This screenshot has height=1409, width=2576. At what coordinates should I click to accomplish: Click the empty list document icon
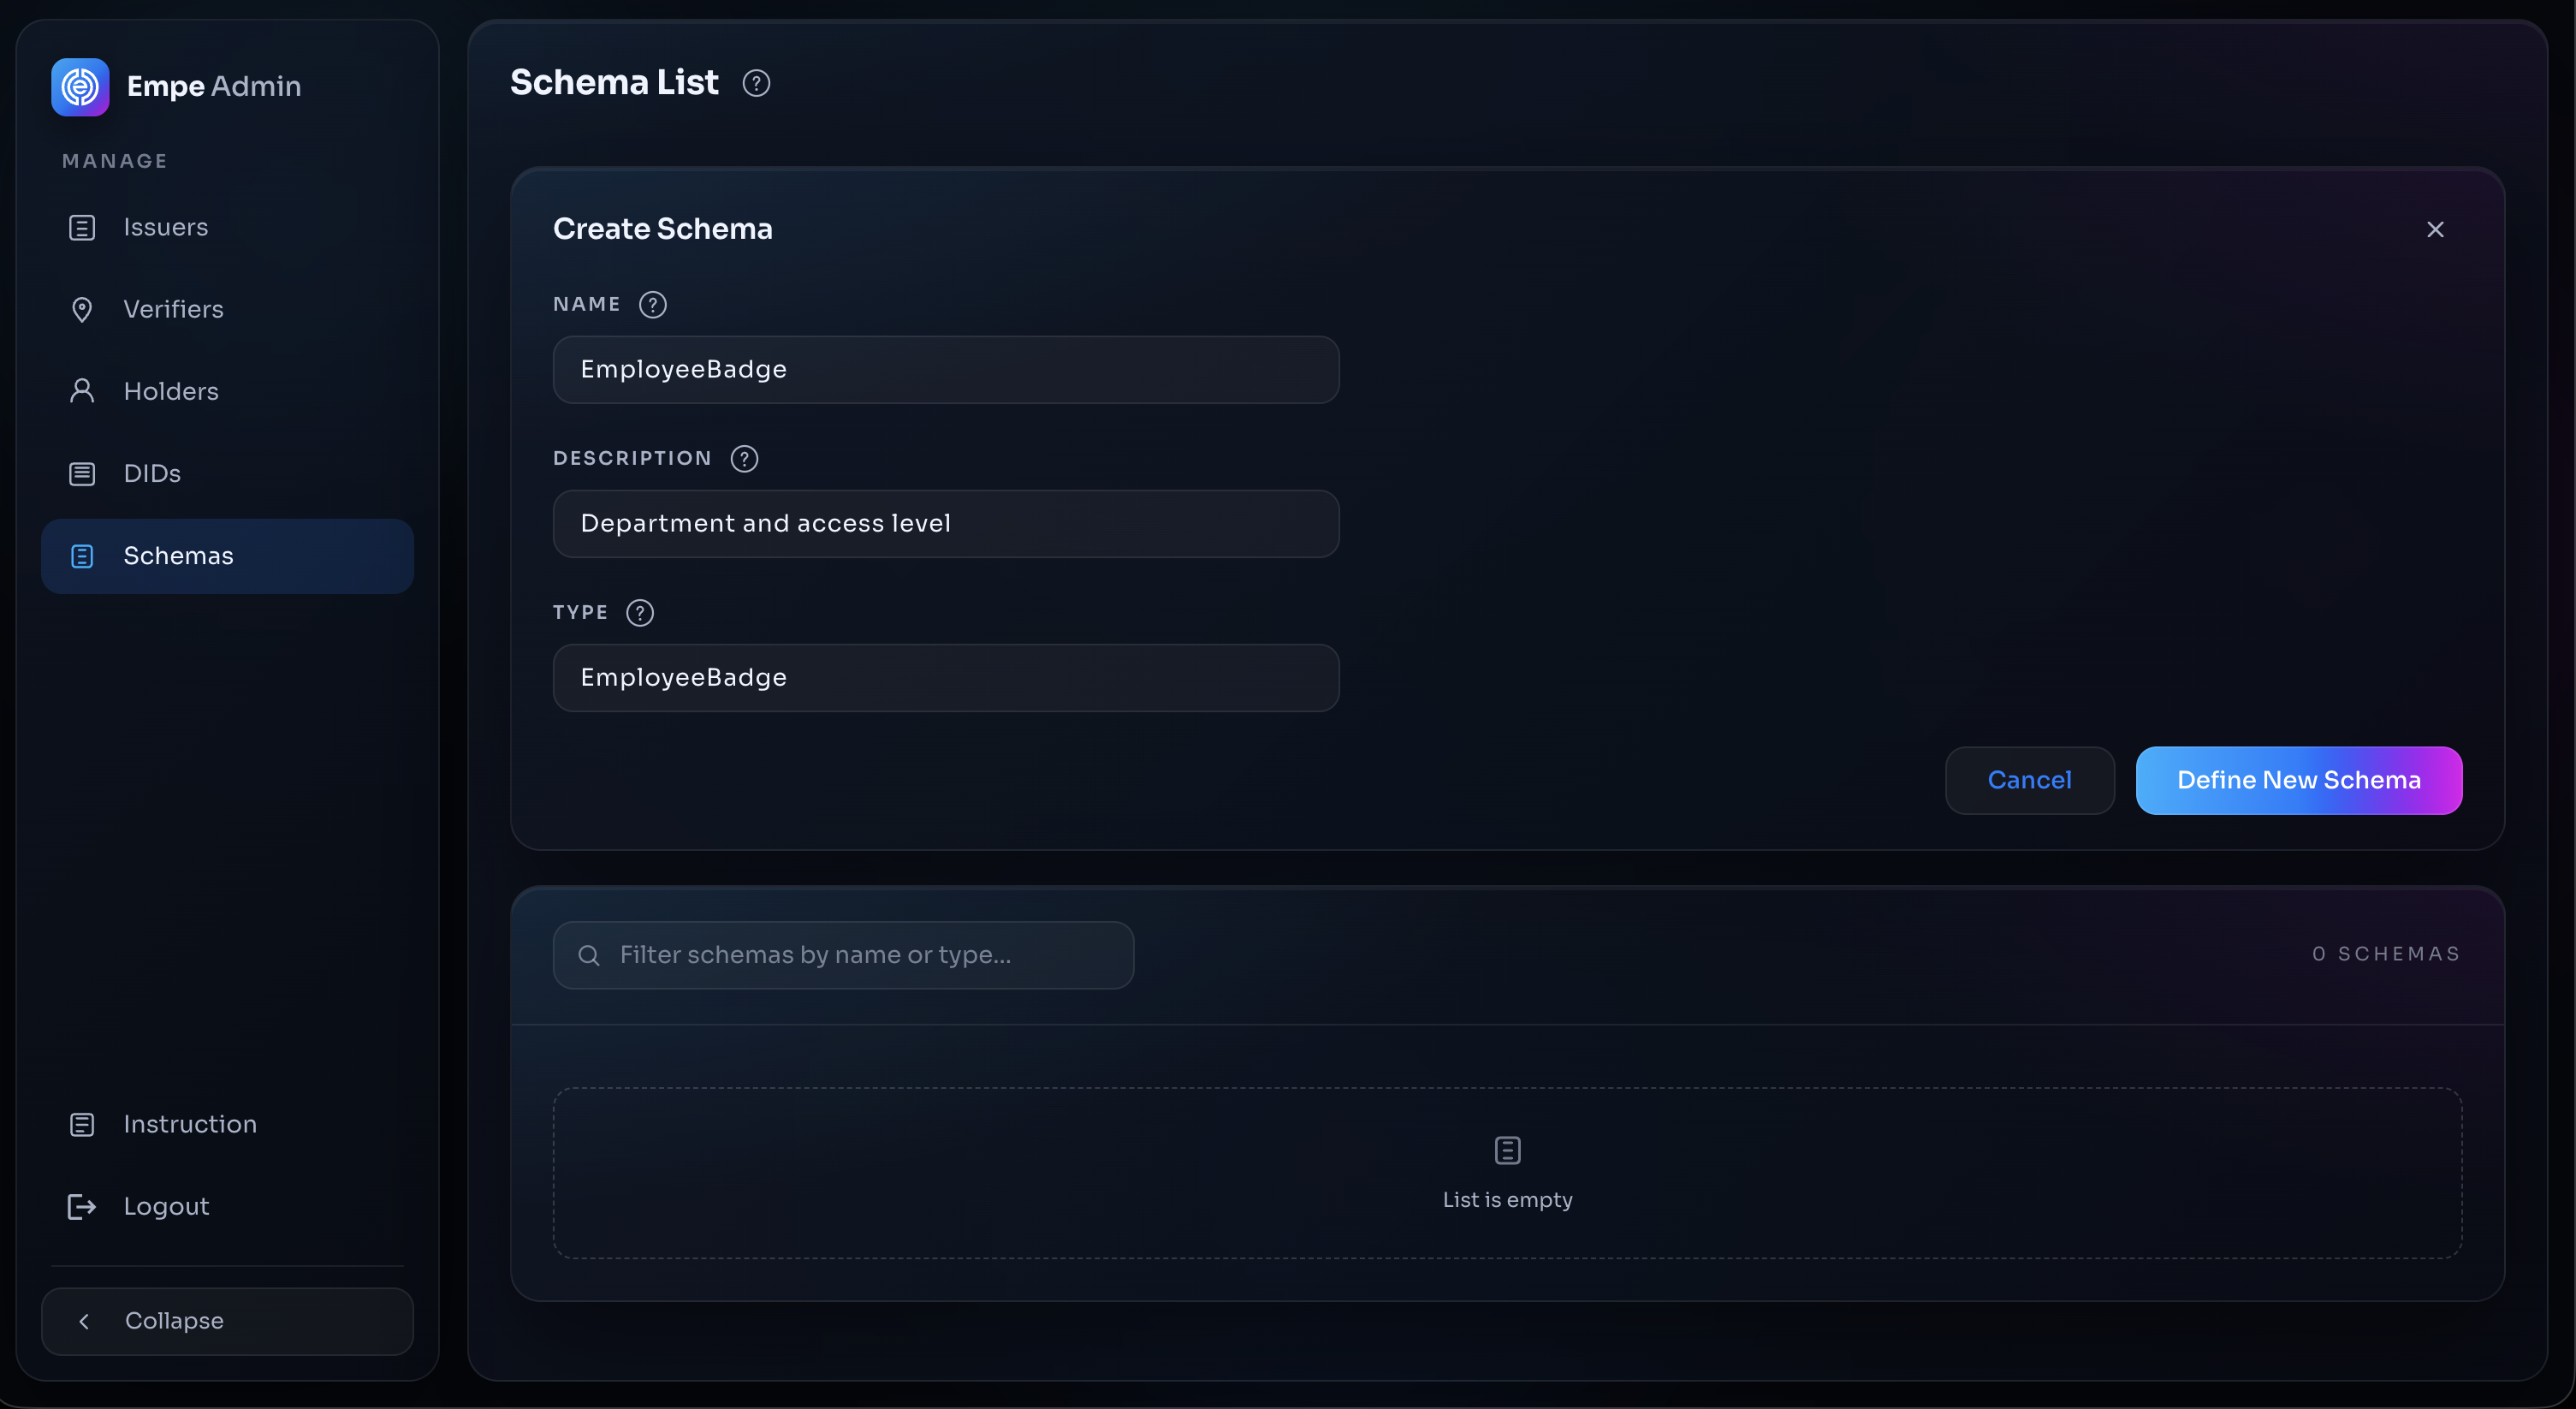click(x=1508, y=1151)
